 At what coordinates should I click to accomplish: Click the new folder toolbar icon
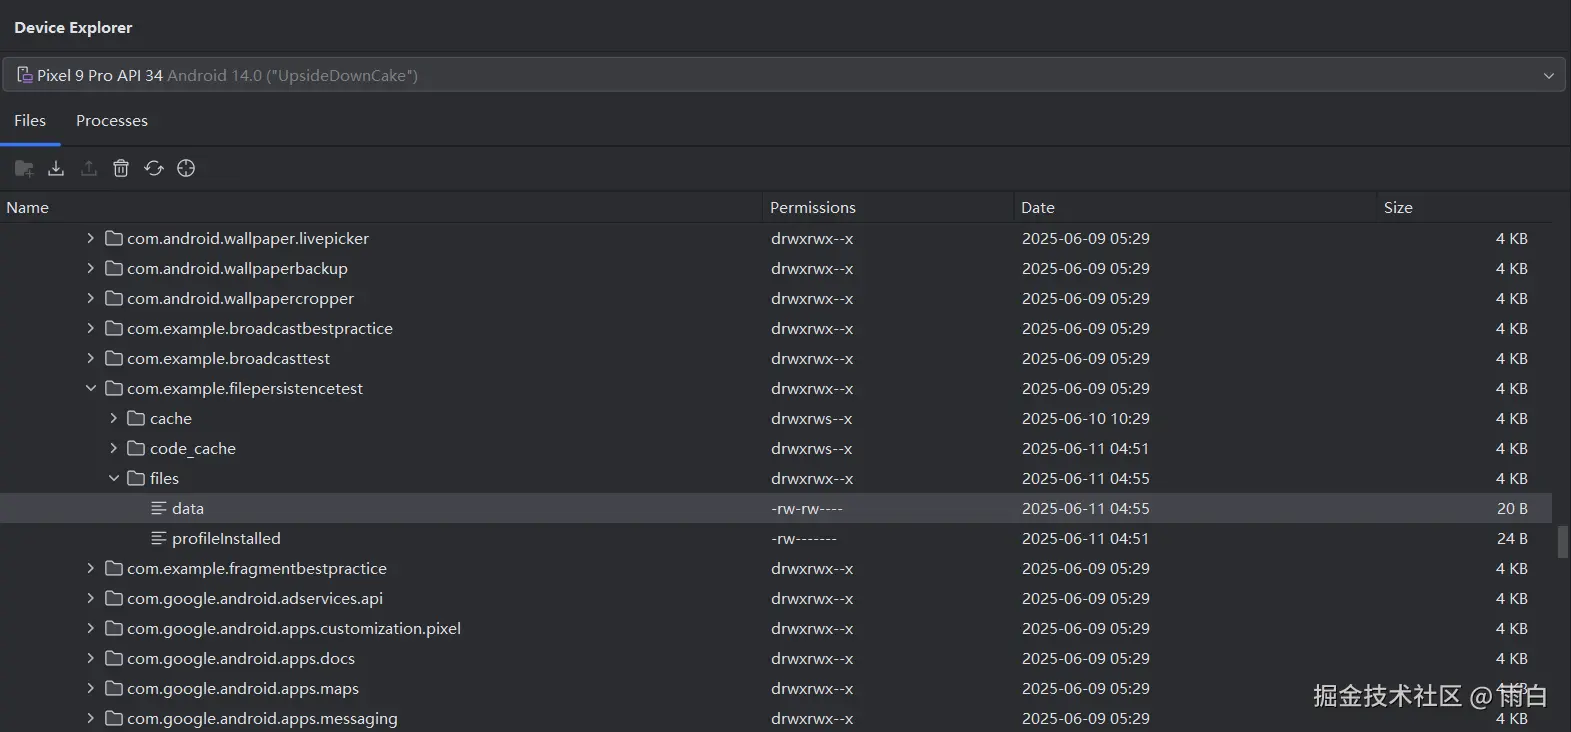[24, 168]
